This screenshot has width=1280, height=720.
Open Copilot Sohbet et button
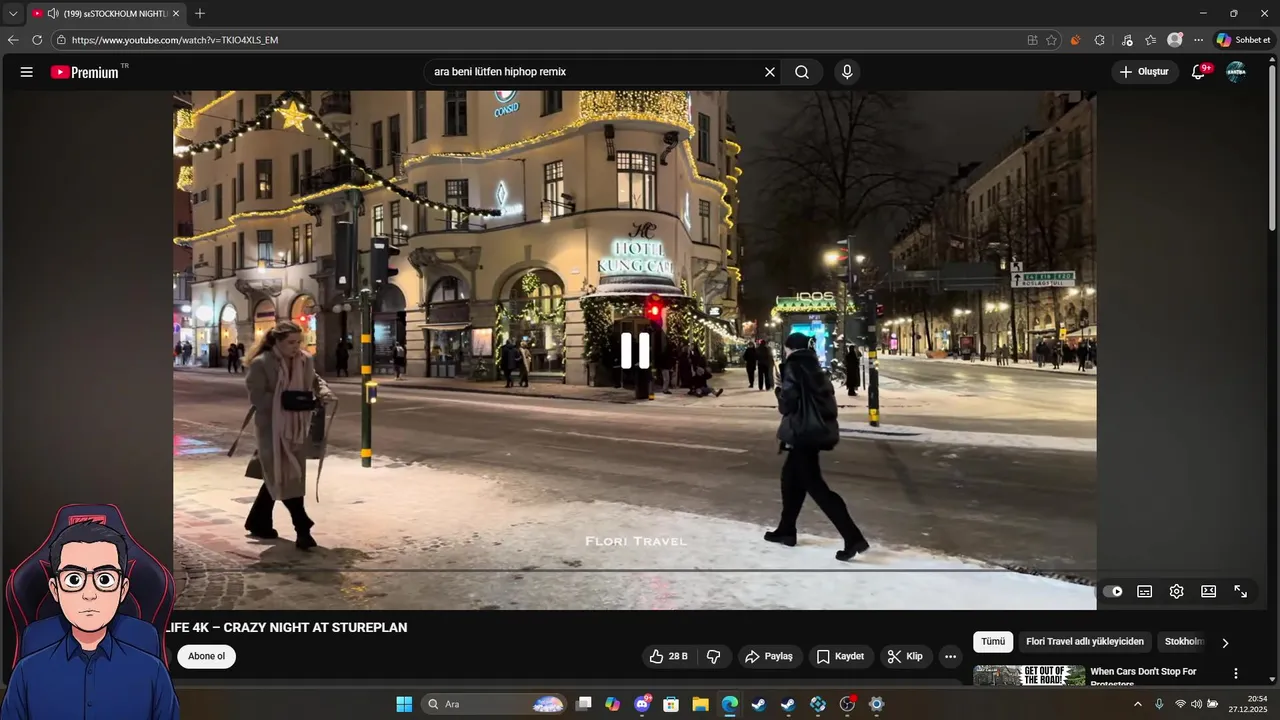coord(1243,40)
